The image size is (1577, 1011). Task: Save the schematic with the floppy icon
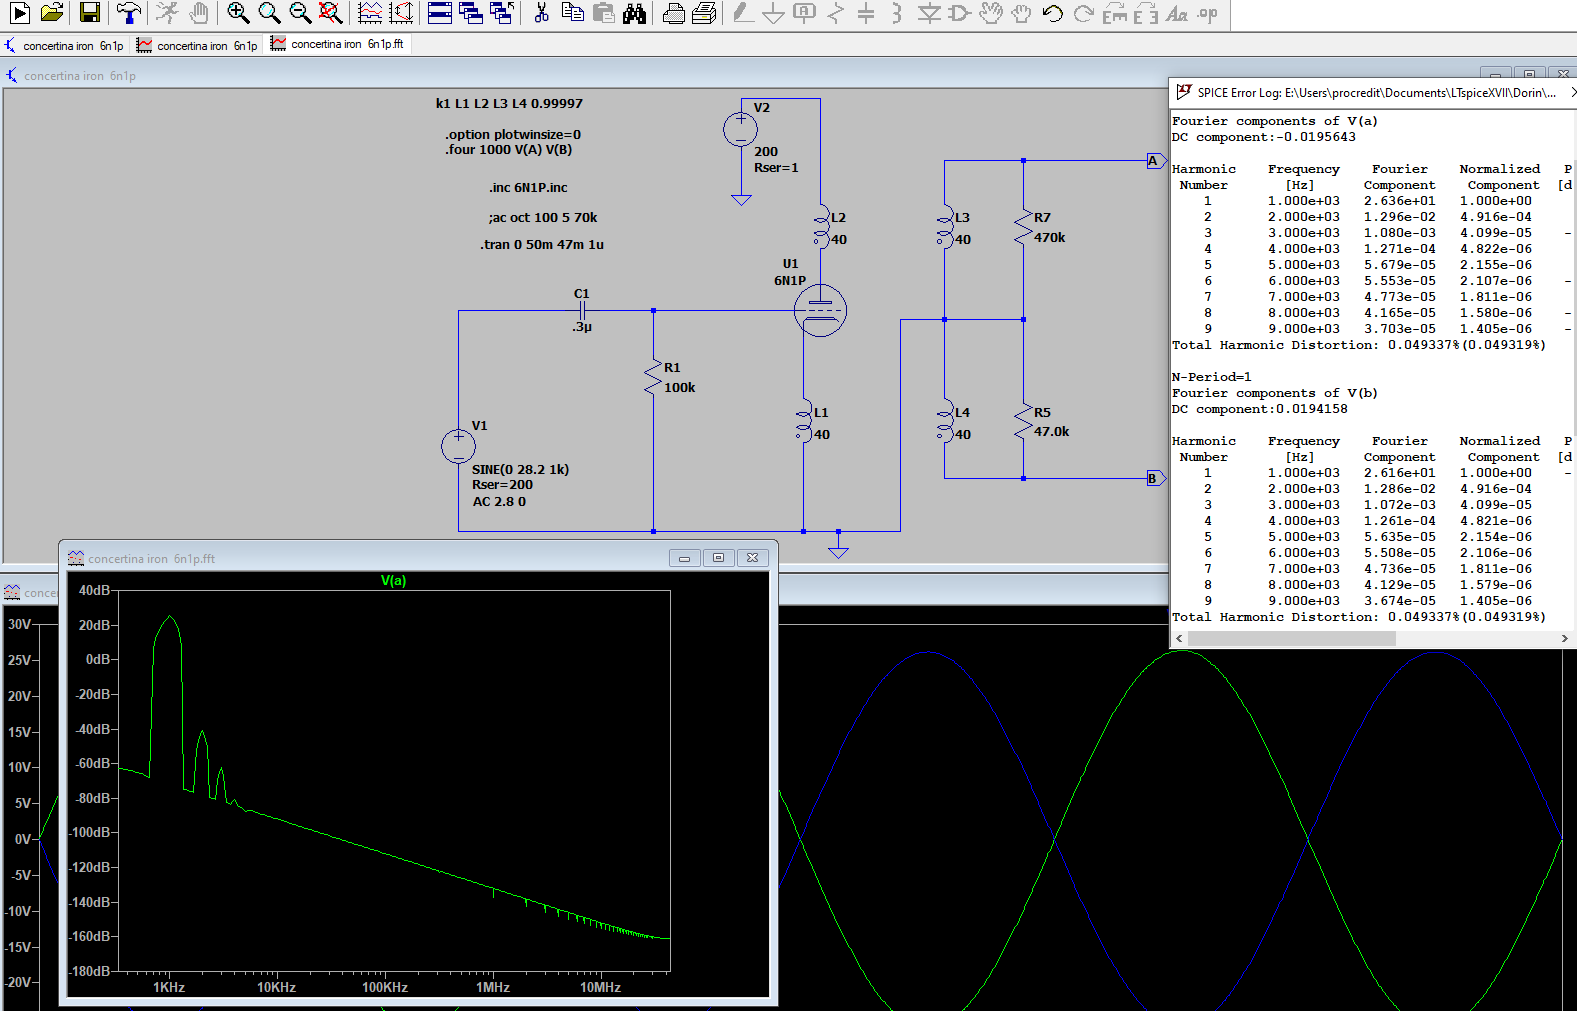point(90,13)
